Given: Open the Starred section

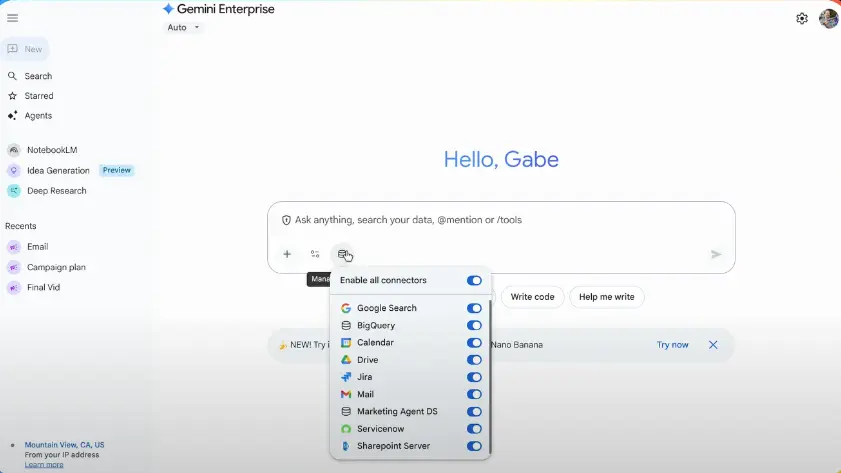Looking at the screenshot, I should pyautogui.click(x=39, y=96).
